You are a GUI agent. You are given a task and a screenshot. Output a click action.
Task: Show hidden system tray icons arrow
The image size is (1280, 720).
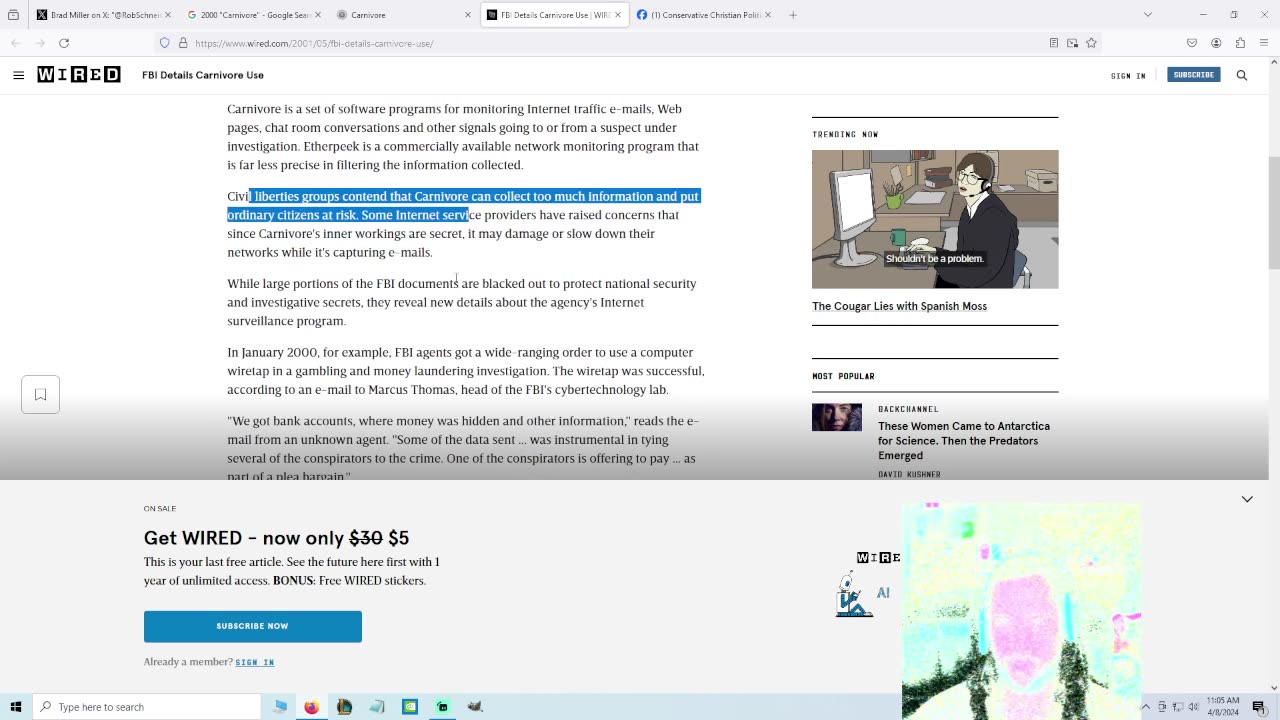pyautogui.click(x=1146, y=707)
